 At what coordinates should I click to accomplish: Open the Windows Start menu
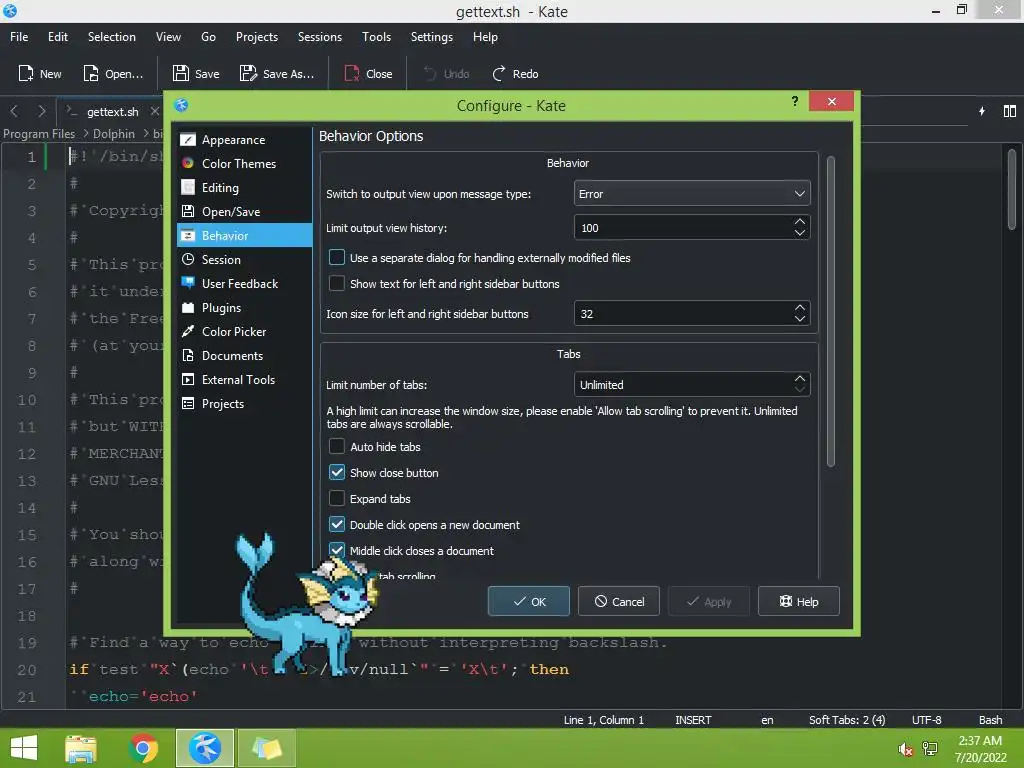click(24, 748)
